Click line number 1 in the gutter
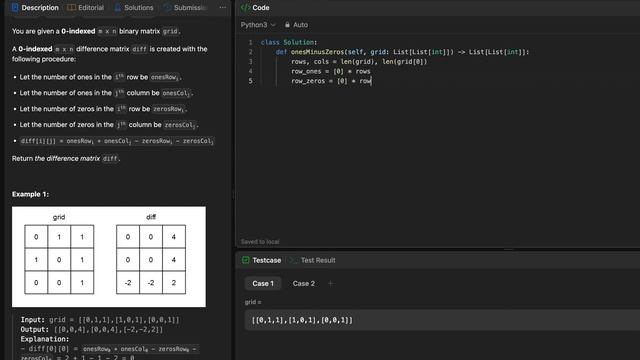The width and height of the screenshot is (640, 360). click(250, 42)
